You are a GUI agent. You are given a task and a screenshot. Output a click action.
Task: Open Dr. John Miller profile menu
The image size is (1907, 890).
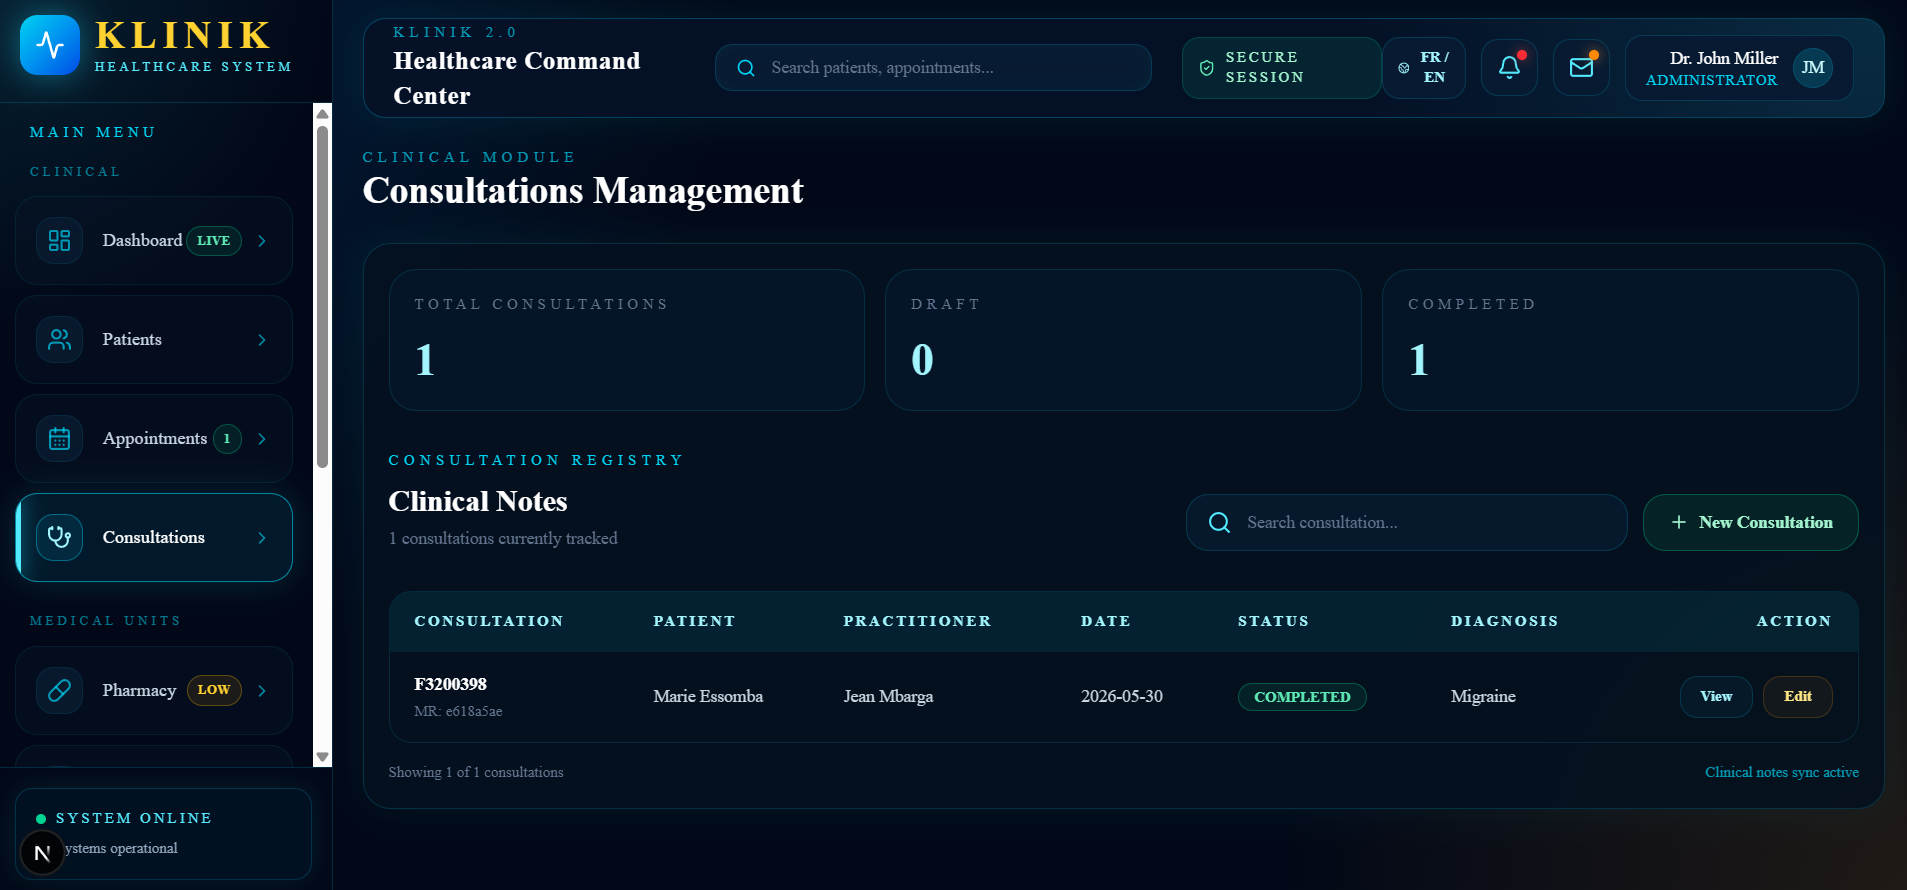[1739, 68]
